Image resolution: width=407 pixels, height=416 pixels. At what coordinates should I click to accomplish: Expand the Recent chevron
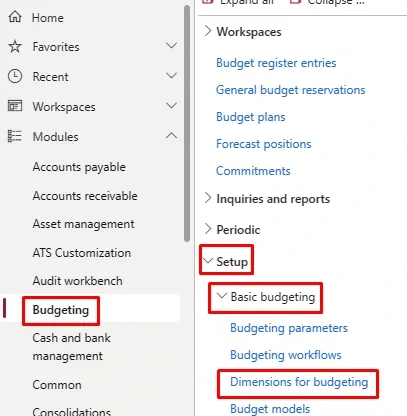171,76
